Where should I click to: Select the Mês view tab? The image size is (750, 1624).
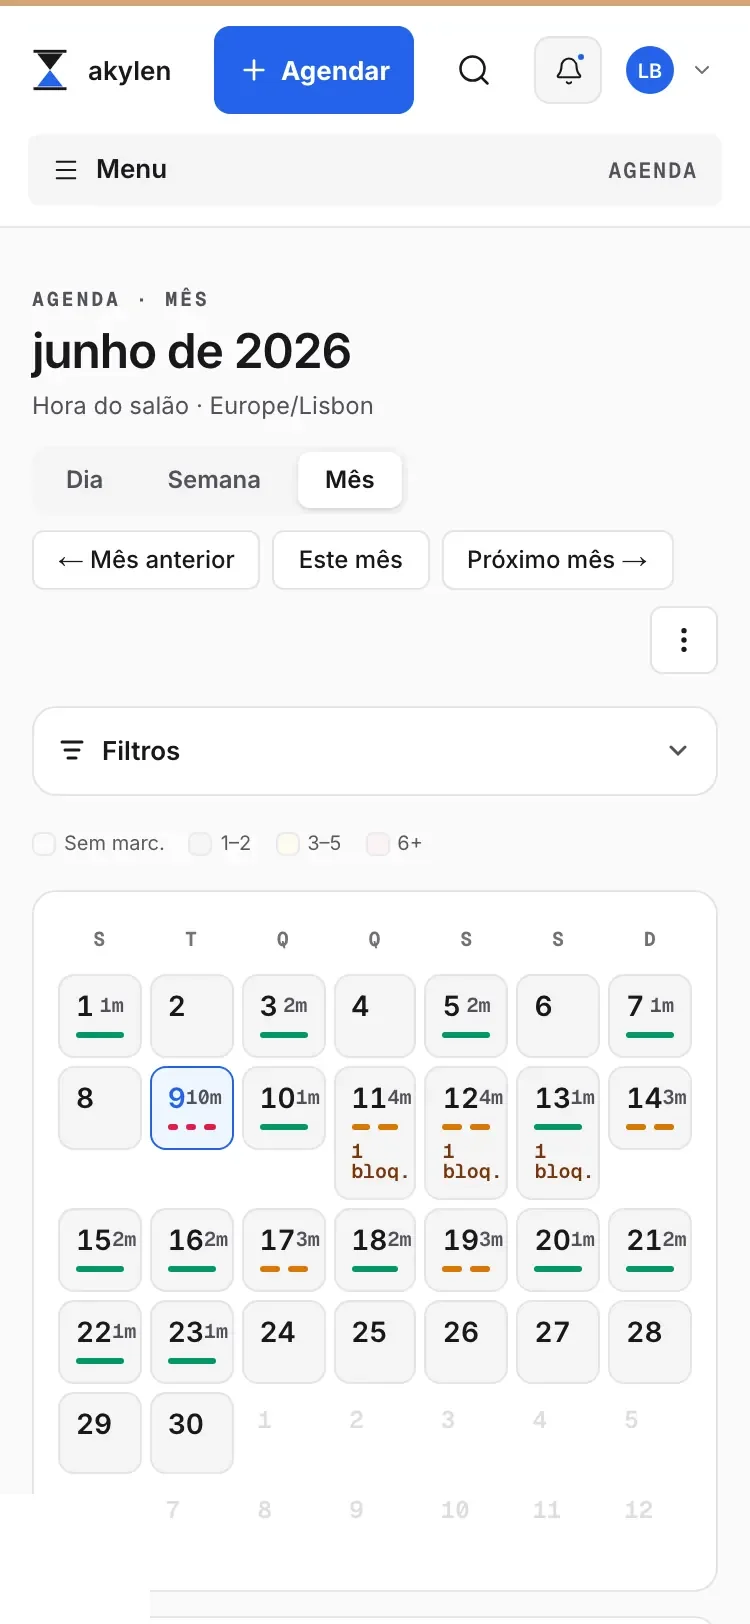[x=350, y=480]
